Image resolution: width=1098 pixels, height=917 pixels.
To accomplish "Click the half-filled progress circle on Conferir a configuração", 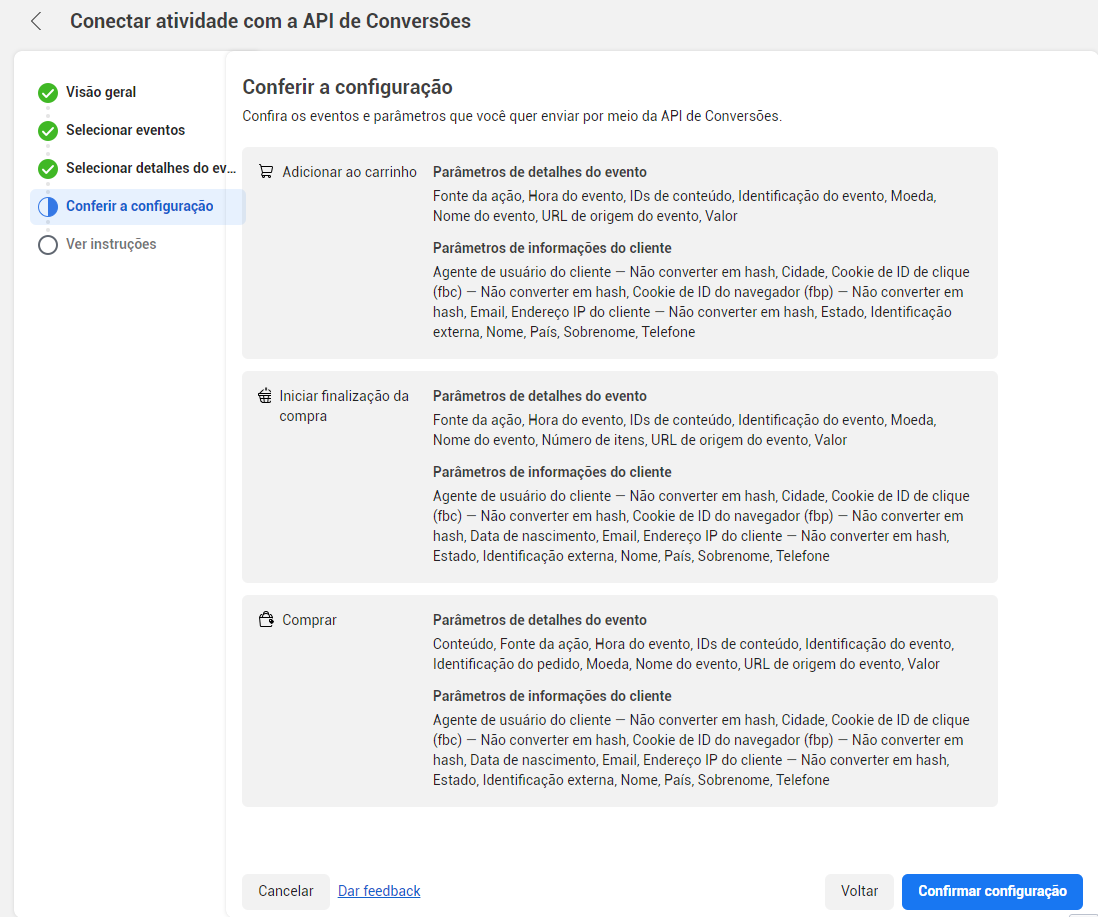I will click(x=47, y=206).
